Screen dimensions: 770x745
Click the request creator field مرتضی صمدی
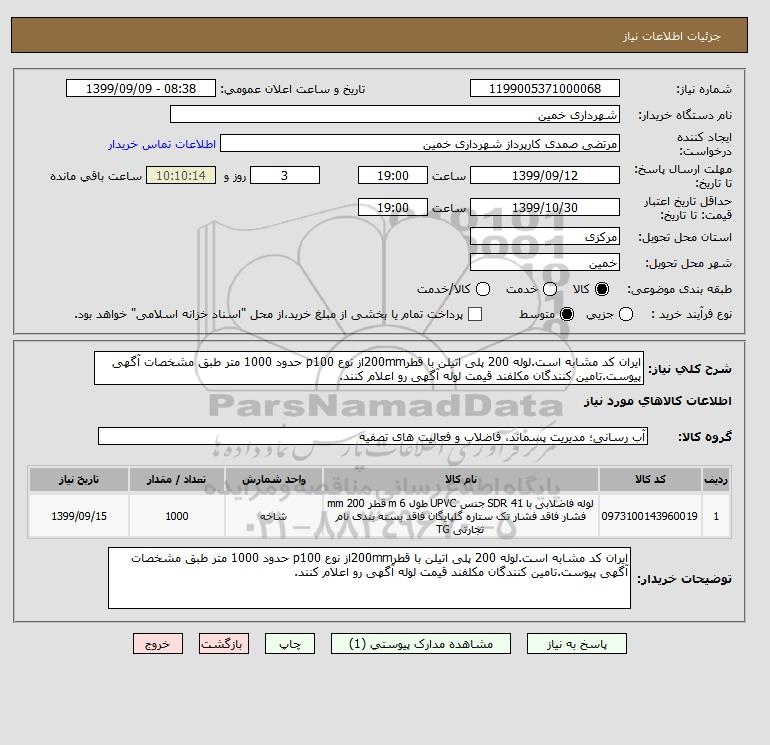point(420,143)
